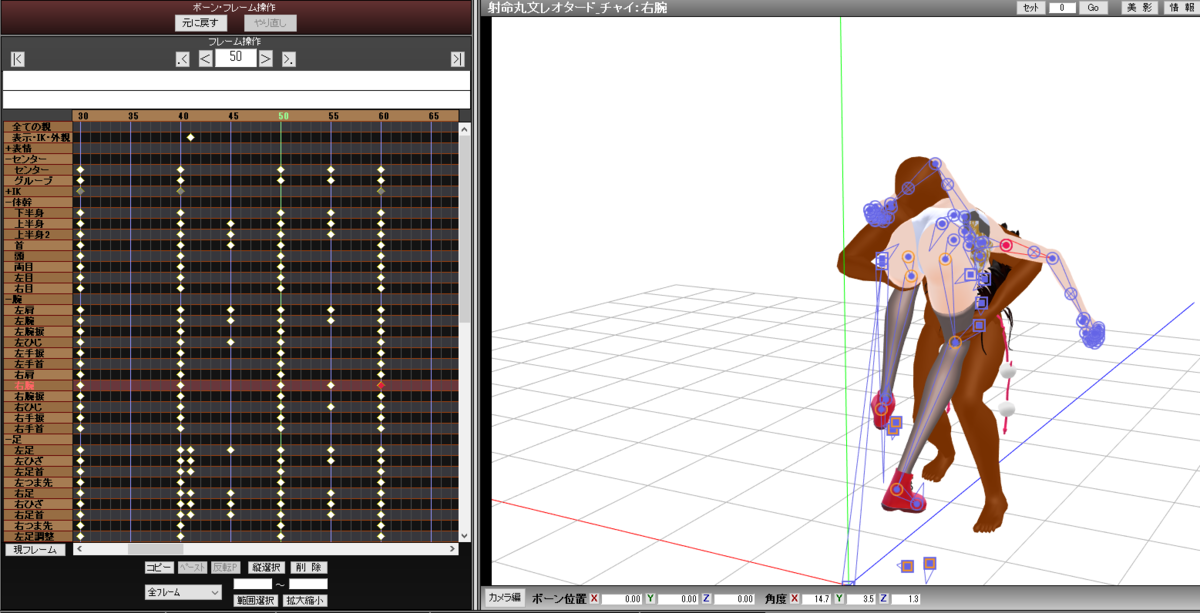Go to previous keyframe (.< button)
This screenshot has width=1200, height=613.
182,59
